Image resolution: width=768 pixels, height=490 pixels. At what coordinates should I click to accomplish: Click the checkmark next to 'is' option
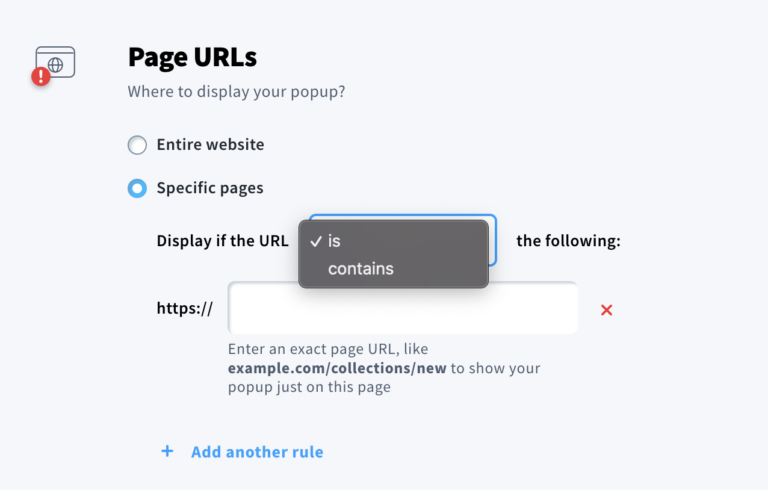(x=316, y=241)
